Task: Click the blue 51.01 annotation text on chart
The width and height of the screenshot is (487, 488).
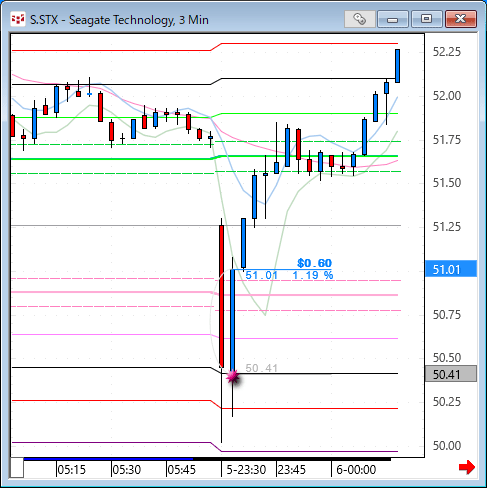Action: coord(262,275)
